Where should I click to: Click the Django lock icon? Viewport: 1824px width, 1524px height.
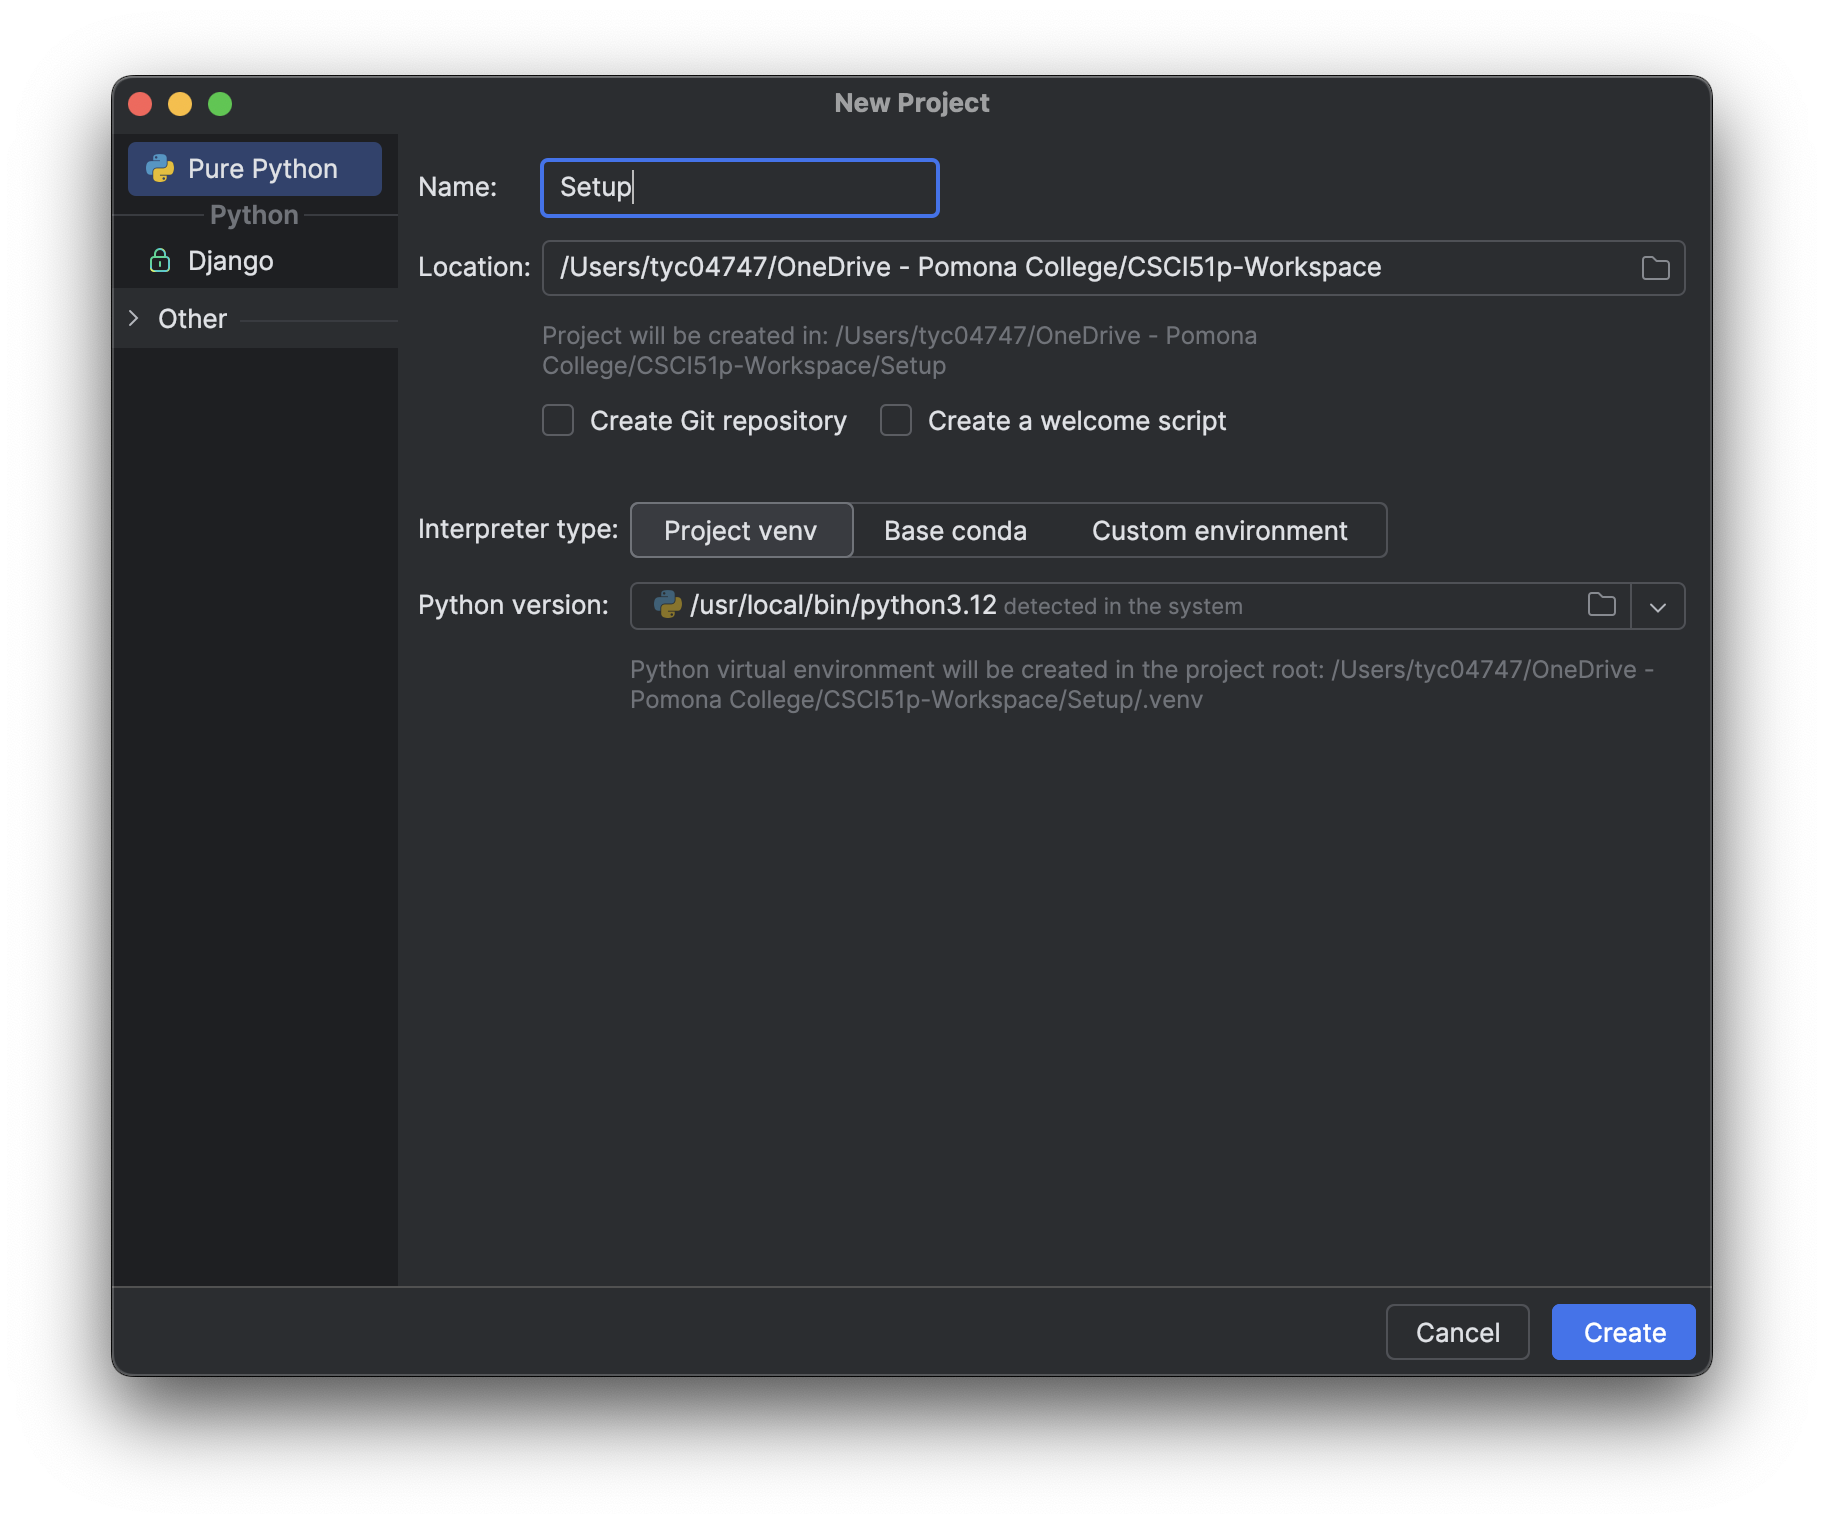[160, 261]
